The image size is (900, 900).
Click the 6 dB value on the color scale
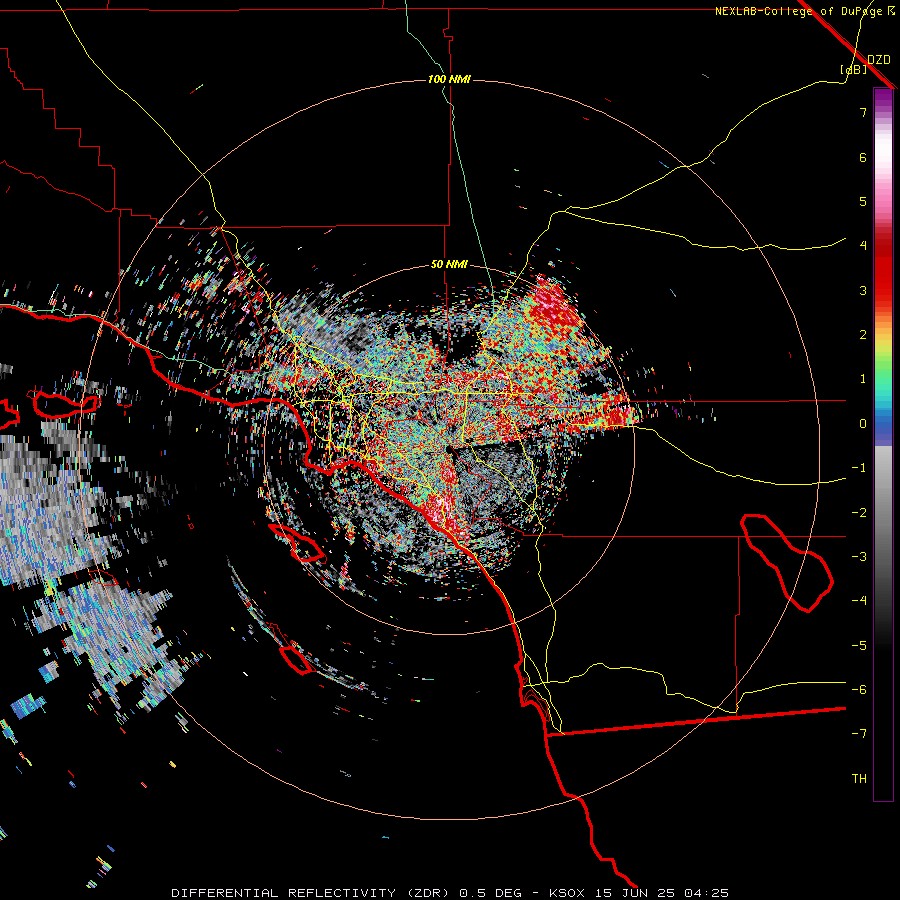tap(863, 157)
